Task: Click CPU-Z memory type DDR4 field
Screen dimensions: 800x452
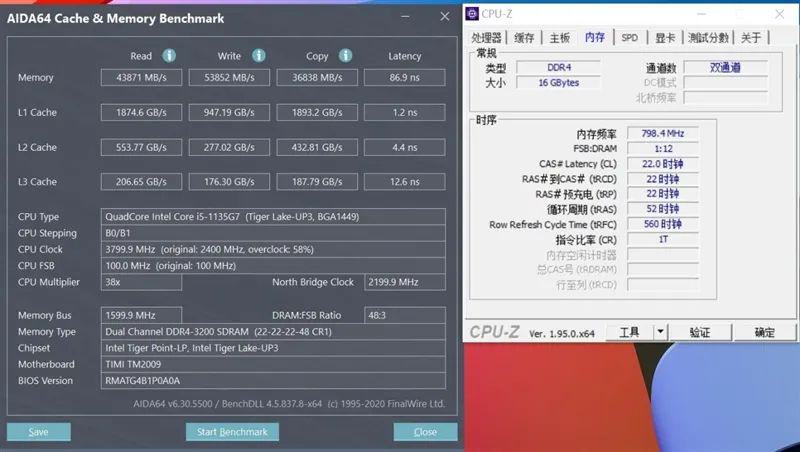Action: coord(559,67)
